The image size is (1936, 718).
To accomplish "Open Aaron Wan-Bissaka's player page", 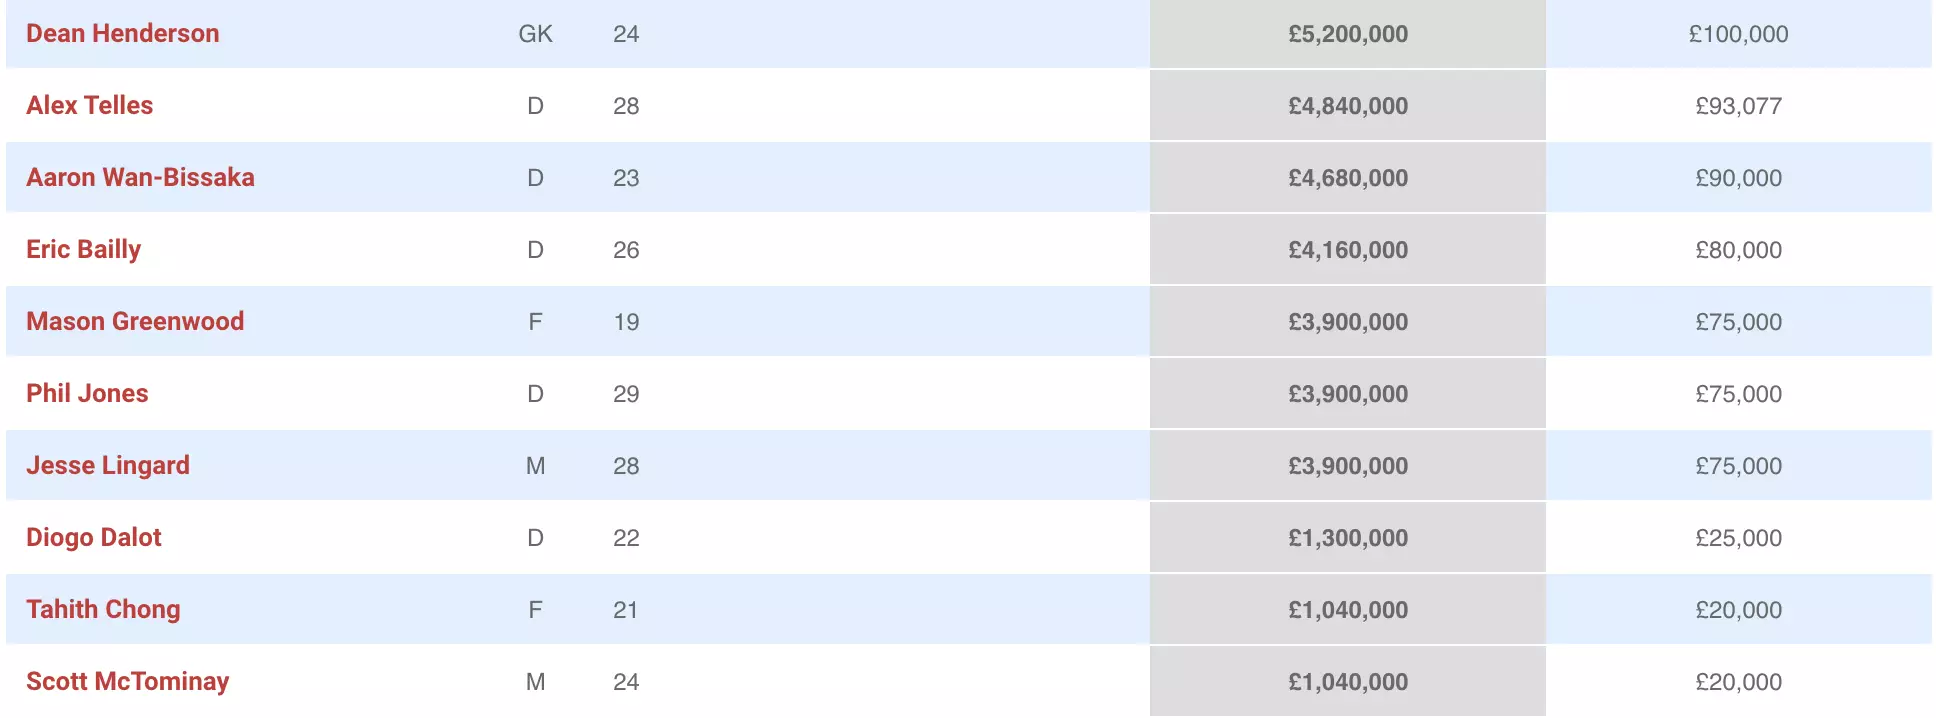I will (140, 178).
